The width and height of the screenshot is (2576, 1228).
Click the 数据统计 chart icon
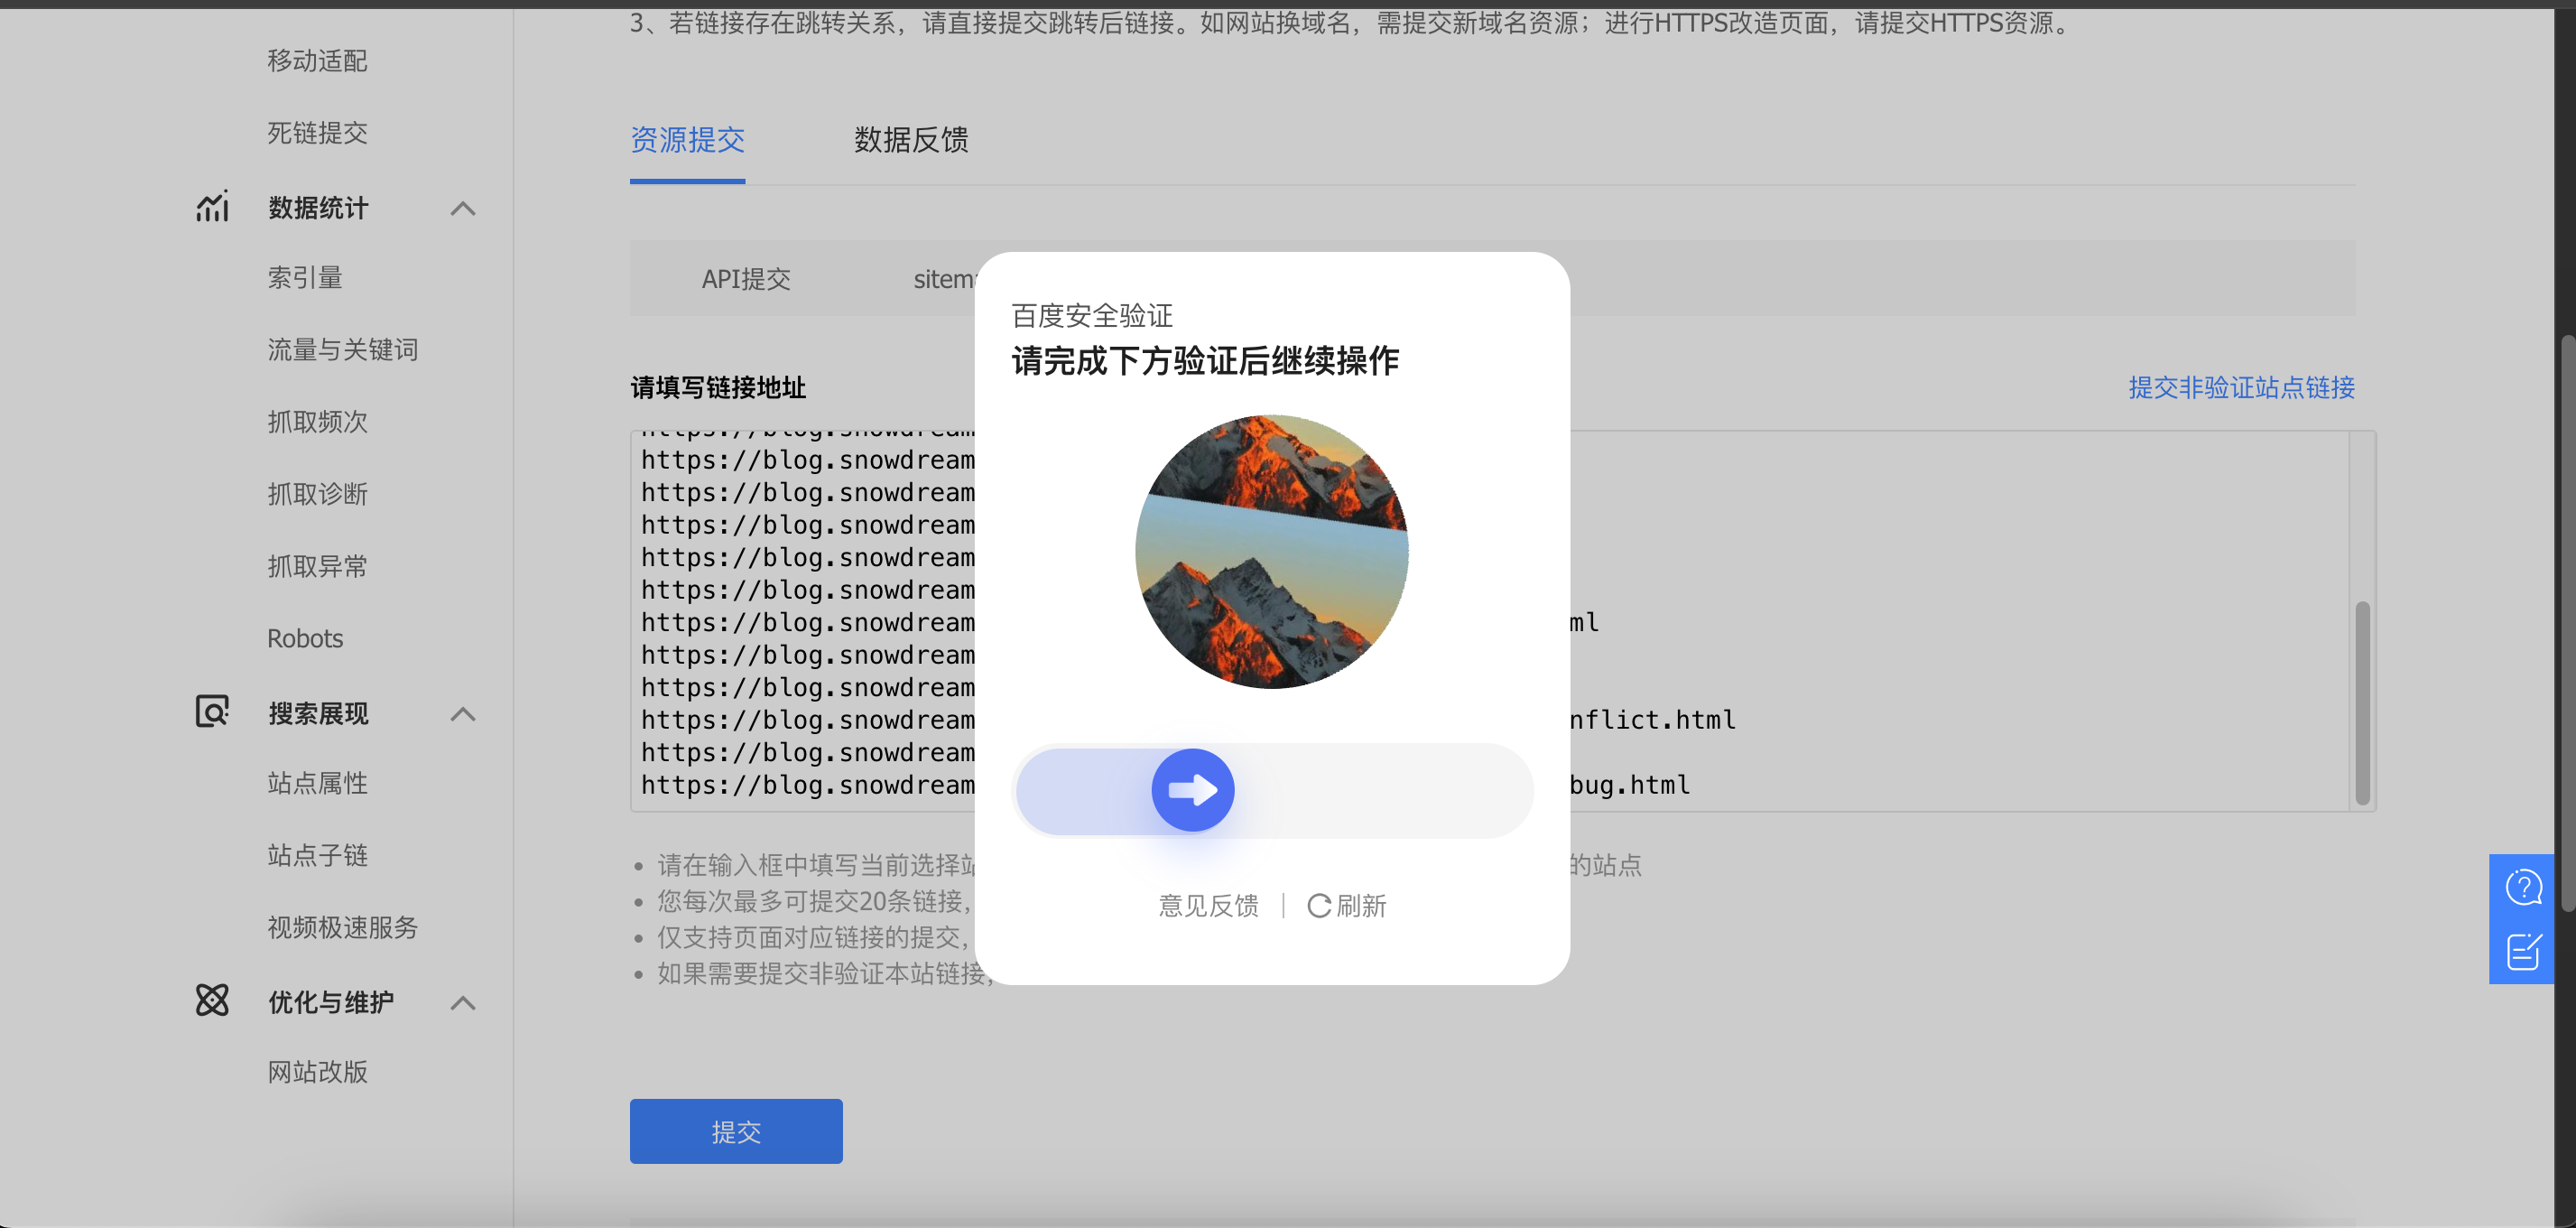coord(212,207)
